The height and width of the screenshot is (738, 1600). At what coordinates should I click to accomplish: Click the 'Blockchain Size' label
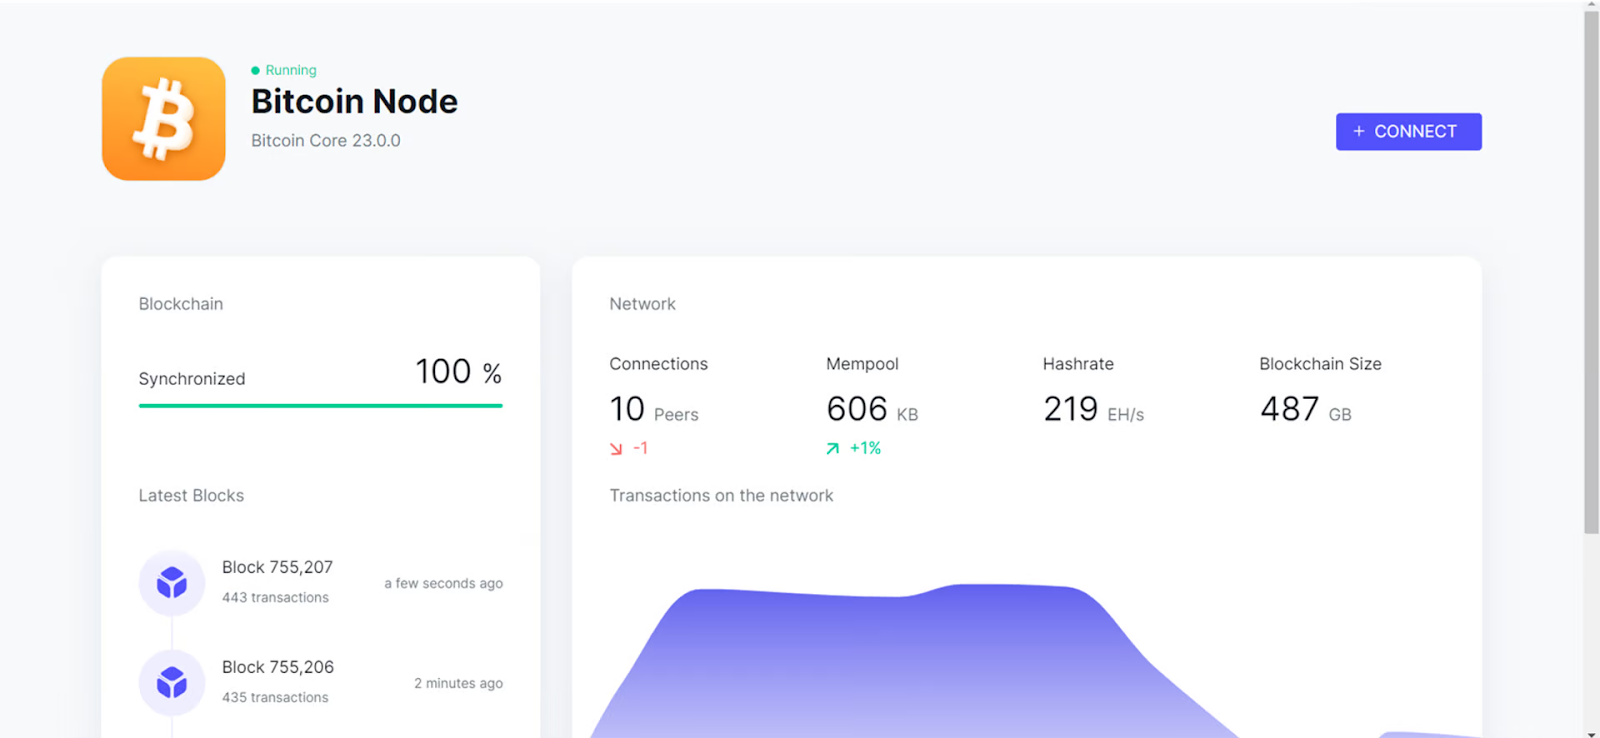[1320, 364]
